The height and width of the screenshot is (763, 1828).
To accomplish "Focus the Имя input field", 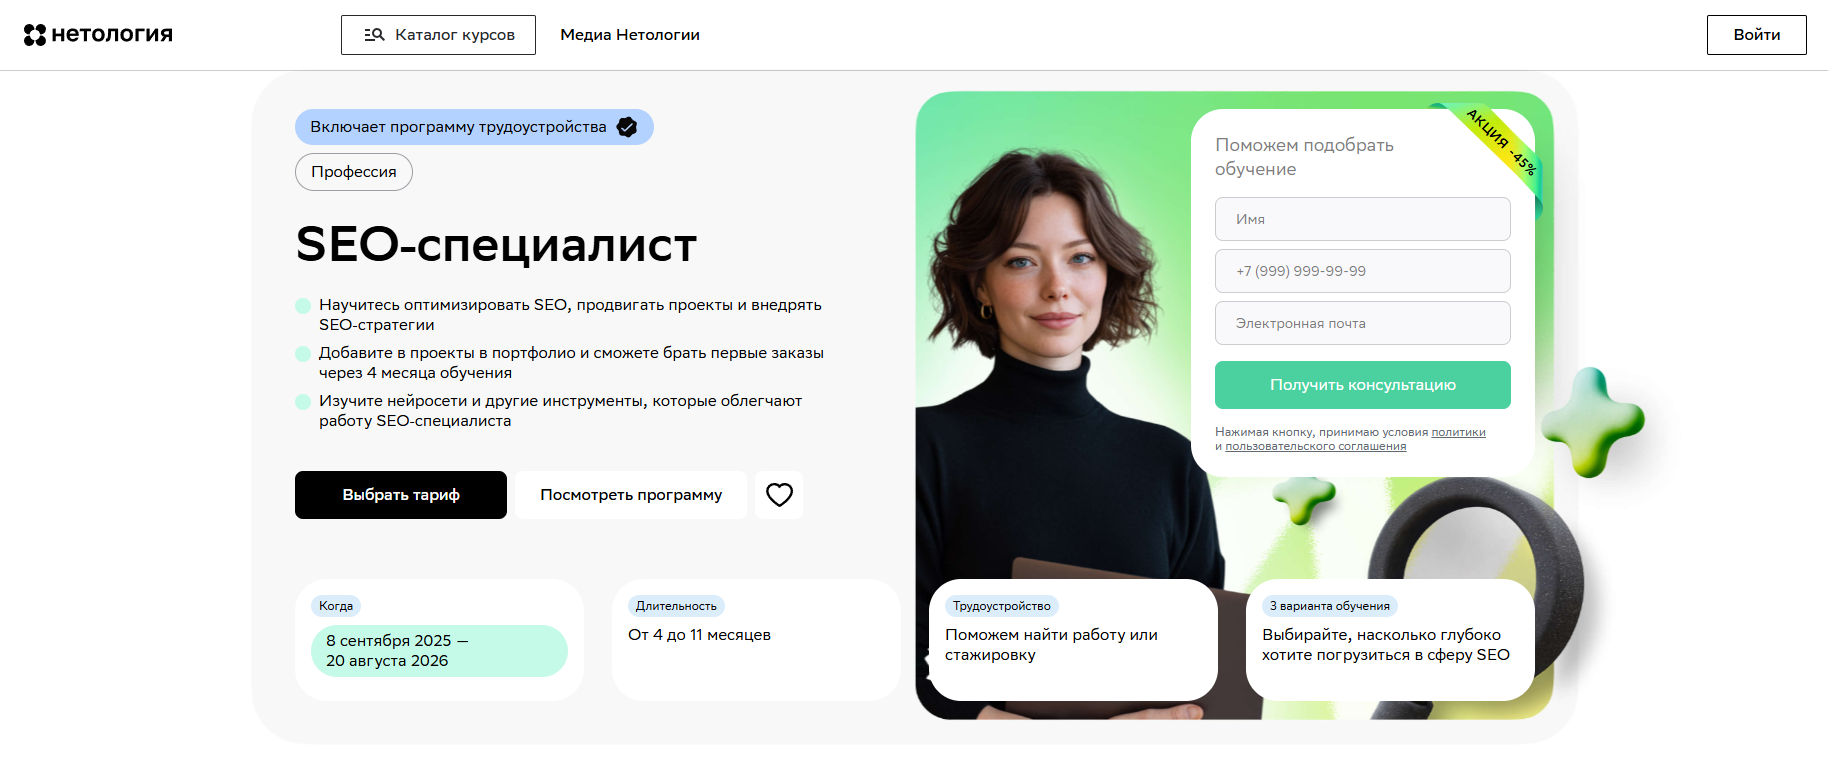I will [1362, 219].
